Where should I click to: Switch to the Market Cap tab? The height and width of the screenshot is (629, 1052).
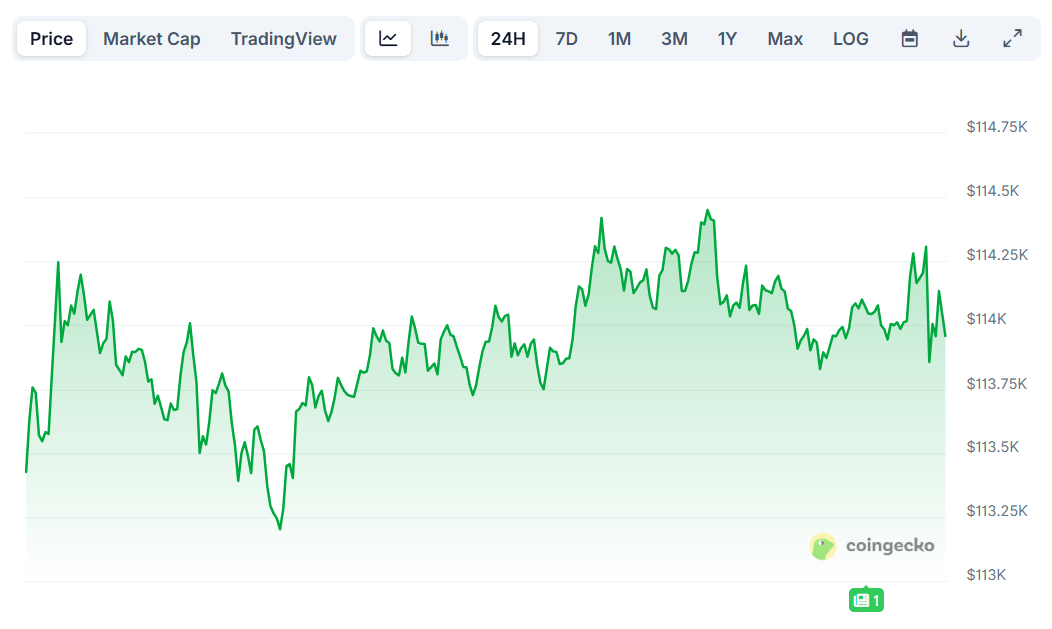coord(151,38)
